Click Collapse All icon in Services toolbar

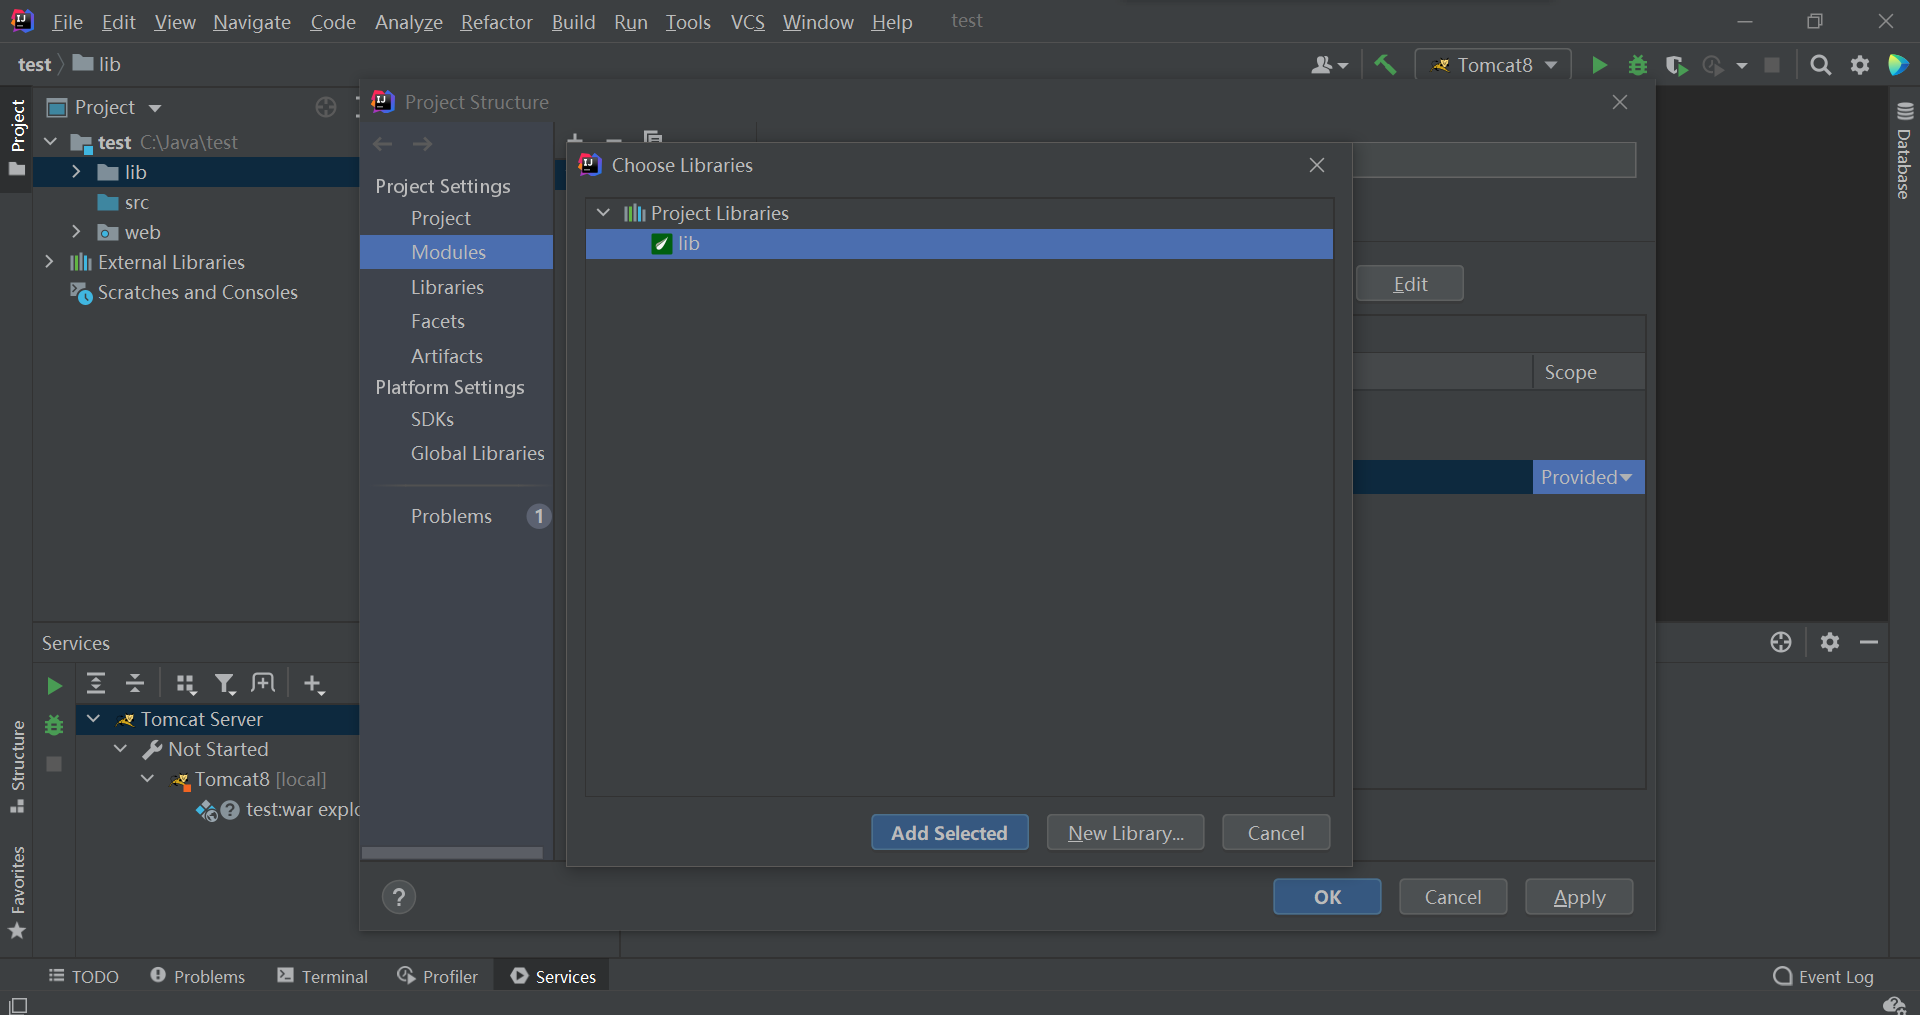[135, 684]
